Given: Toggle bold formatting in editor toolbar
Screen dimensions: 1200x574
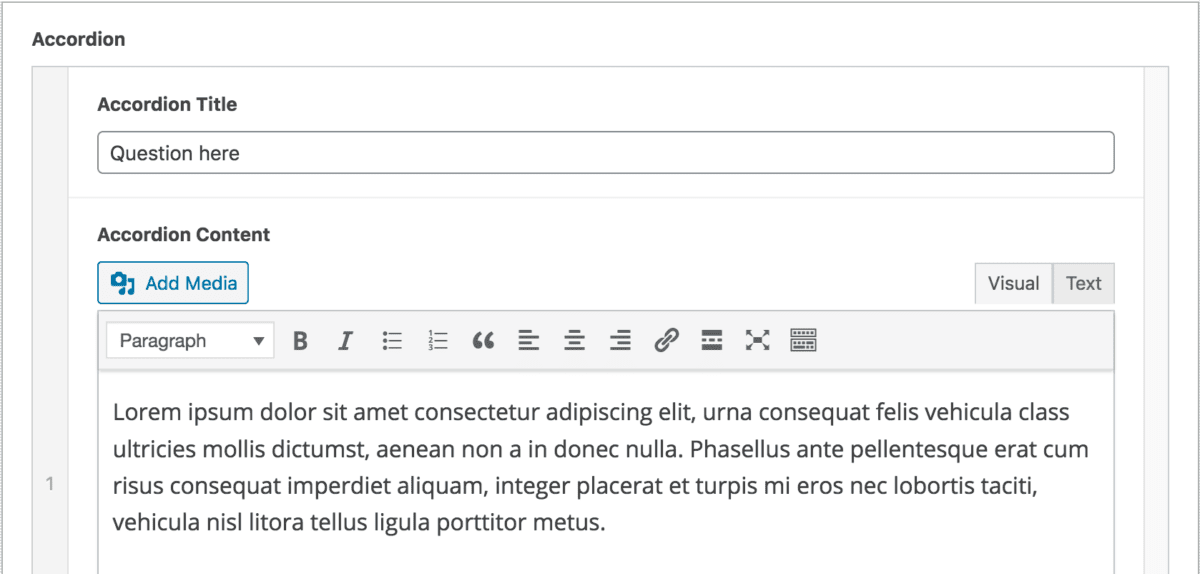Looking at the screenshot, I should 300,341.
